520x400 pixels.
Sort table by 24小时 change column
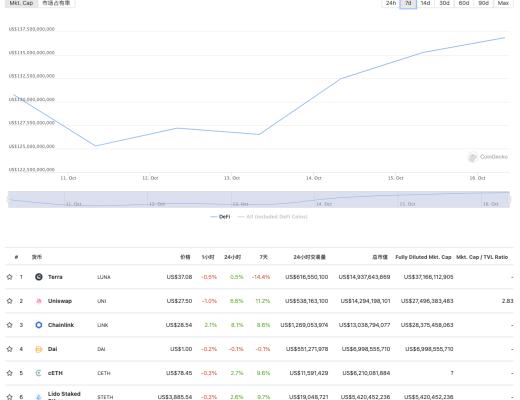(x=232, y=257)
